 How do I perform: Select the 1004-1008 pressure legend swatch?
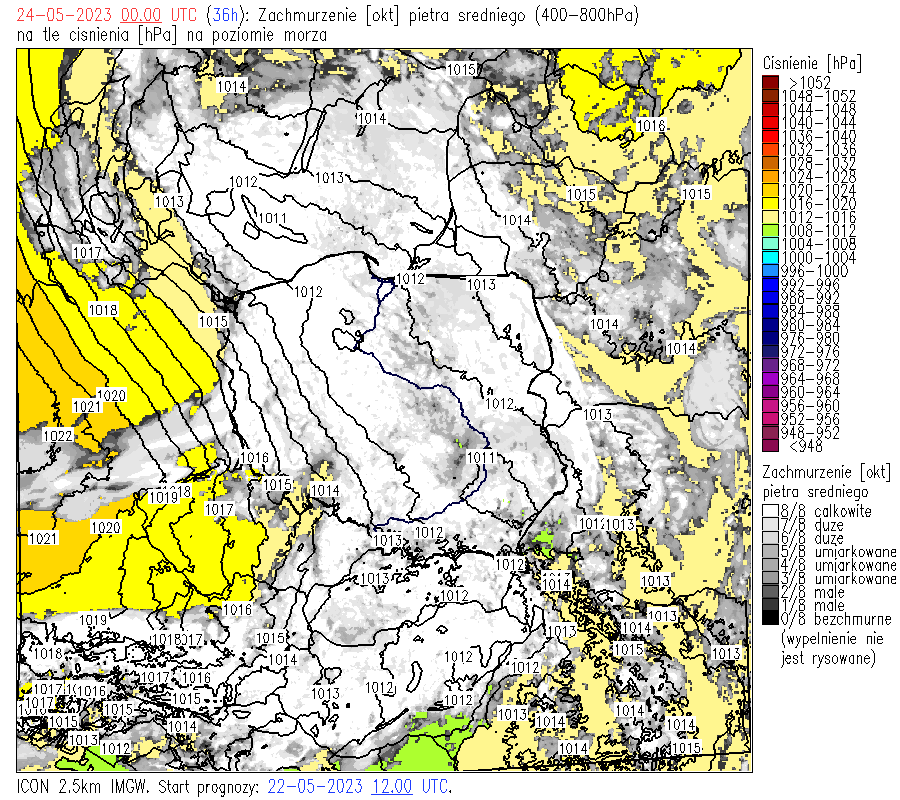point(770,244)
